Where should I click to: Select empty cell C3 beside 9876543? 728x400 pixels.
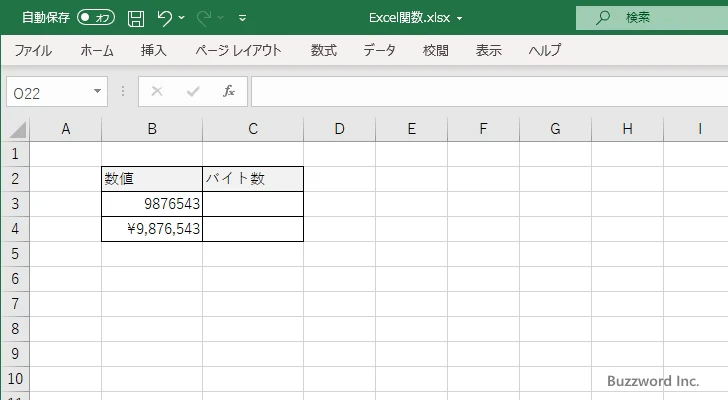[253, 204]
